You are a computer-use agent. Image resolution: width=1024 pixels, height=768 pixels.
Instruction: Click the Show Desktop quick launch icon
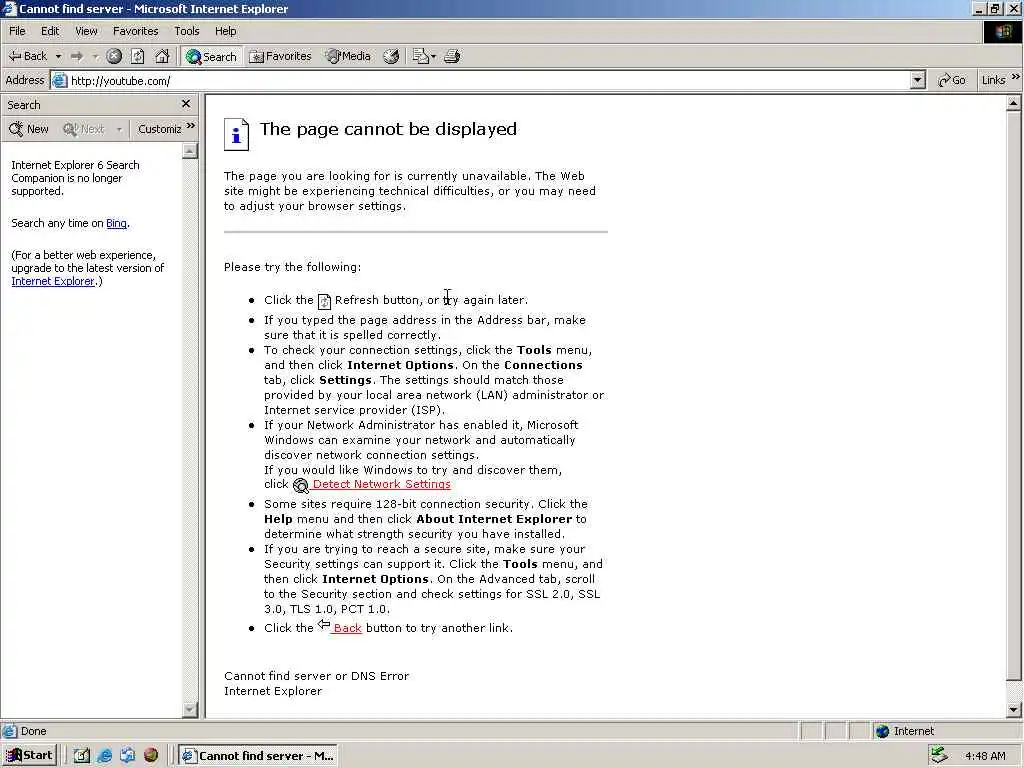coord(82,756)
